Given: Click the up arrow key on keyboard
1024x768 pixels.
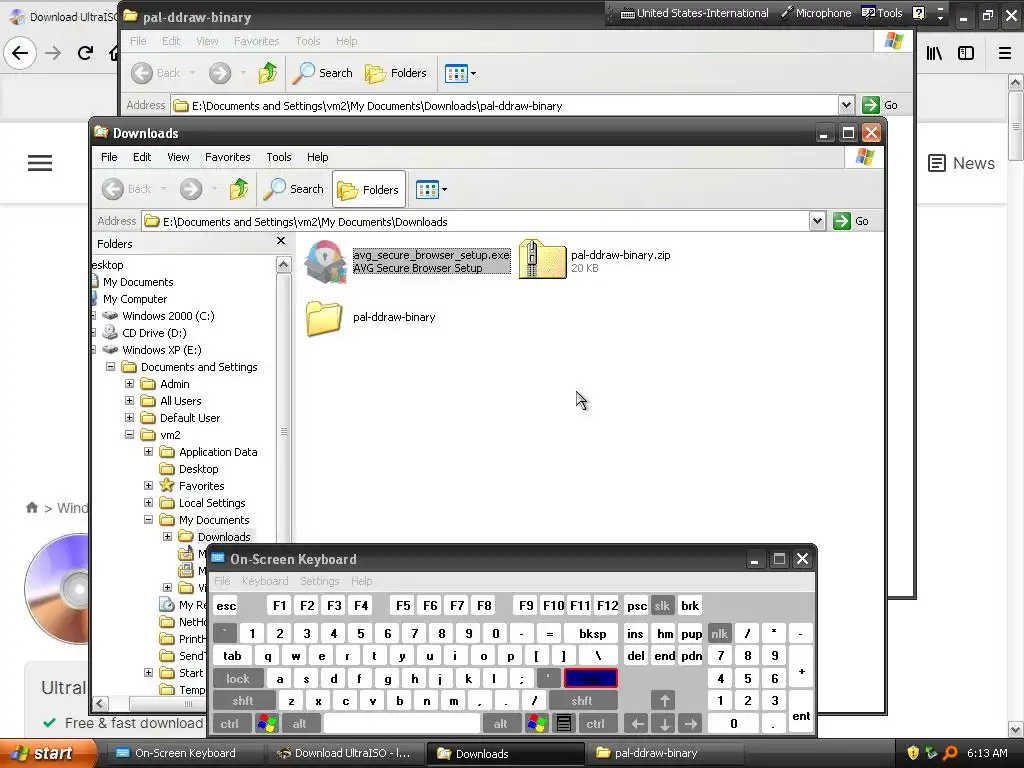Looking at the screenshot, I should tap(664, 701).
